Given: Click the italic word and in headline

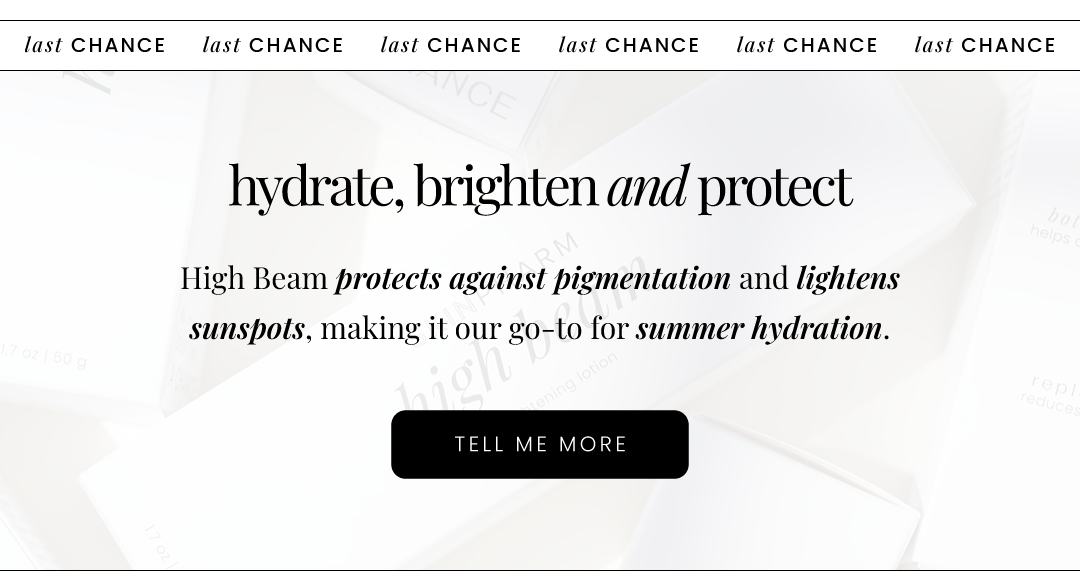Looking at the screenshot, I should click(x=647, y=186).
